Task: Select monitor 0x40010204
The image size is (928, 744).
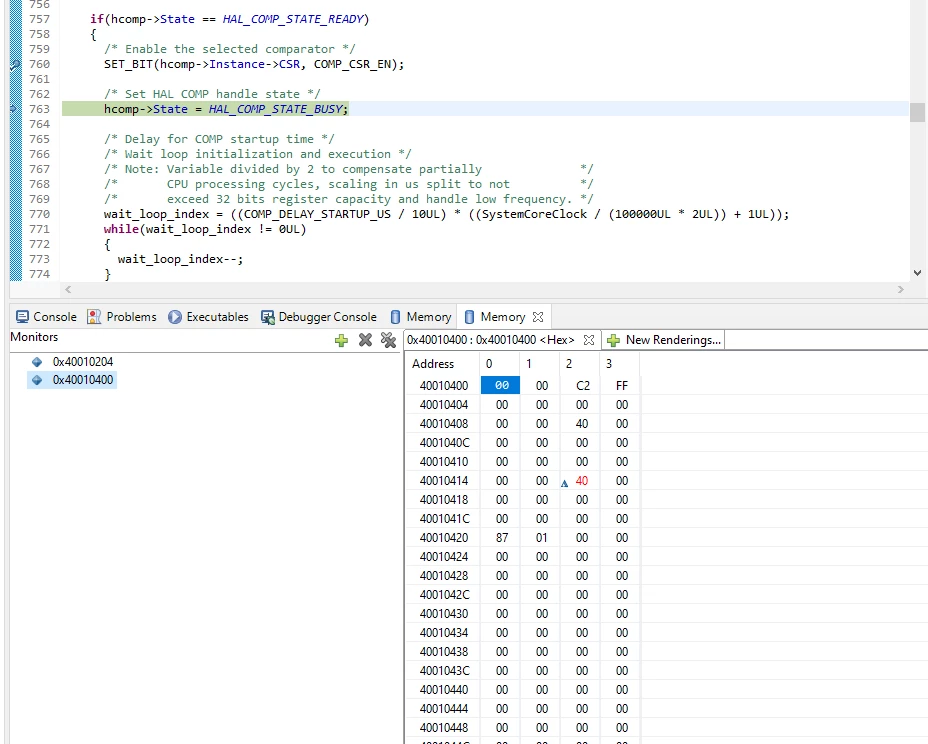Action: coord(82,362)
